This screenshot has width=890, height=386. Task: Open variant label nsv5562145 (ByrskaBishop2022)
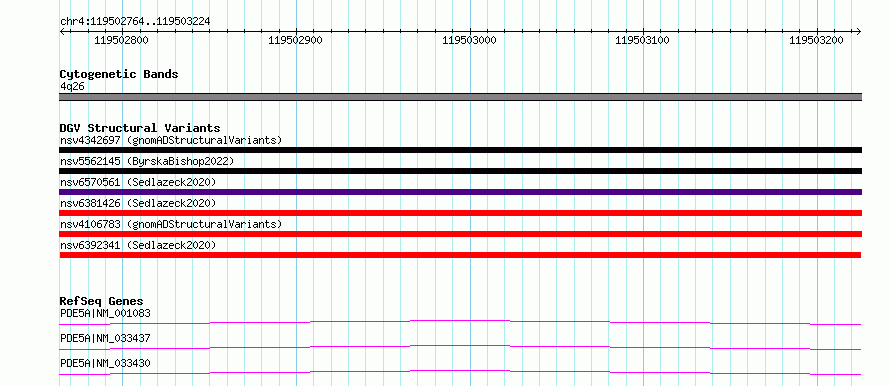147,161
